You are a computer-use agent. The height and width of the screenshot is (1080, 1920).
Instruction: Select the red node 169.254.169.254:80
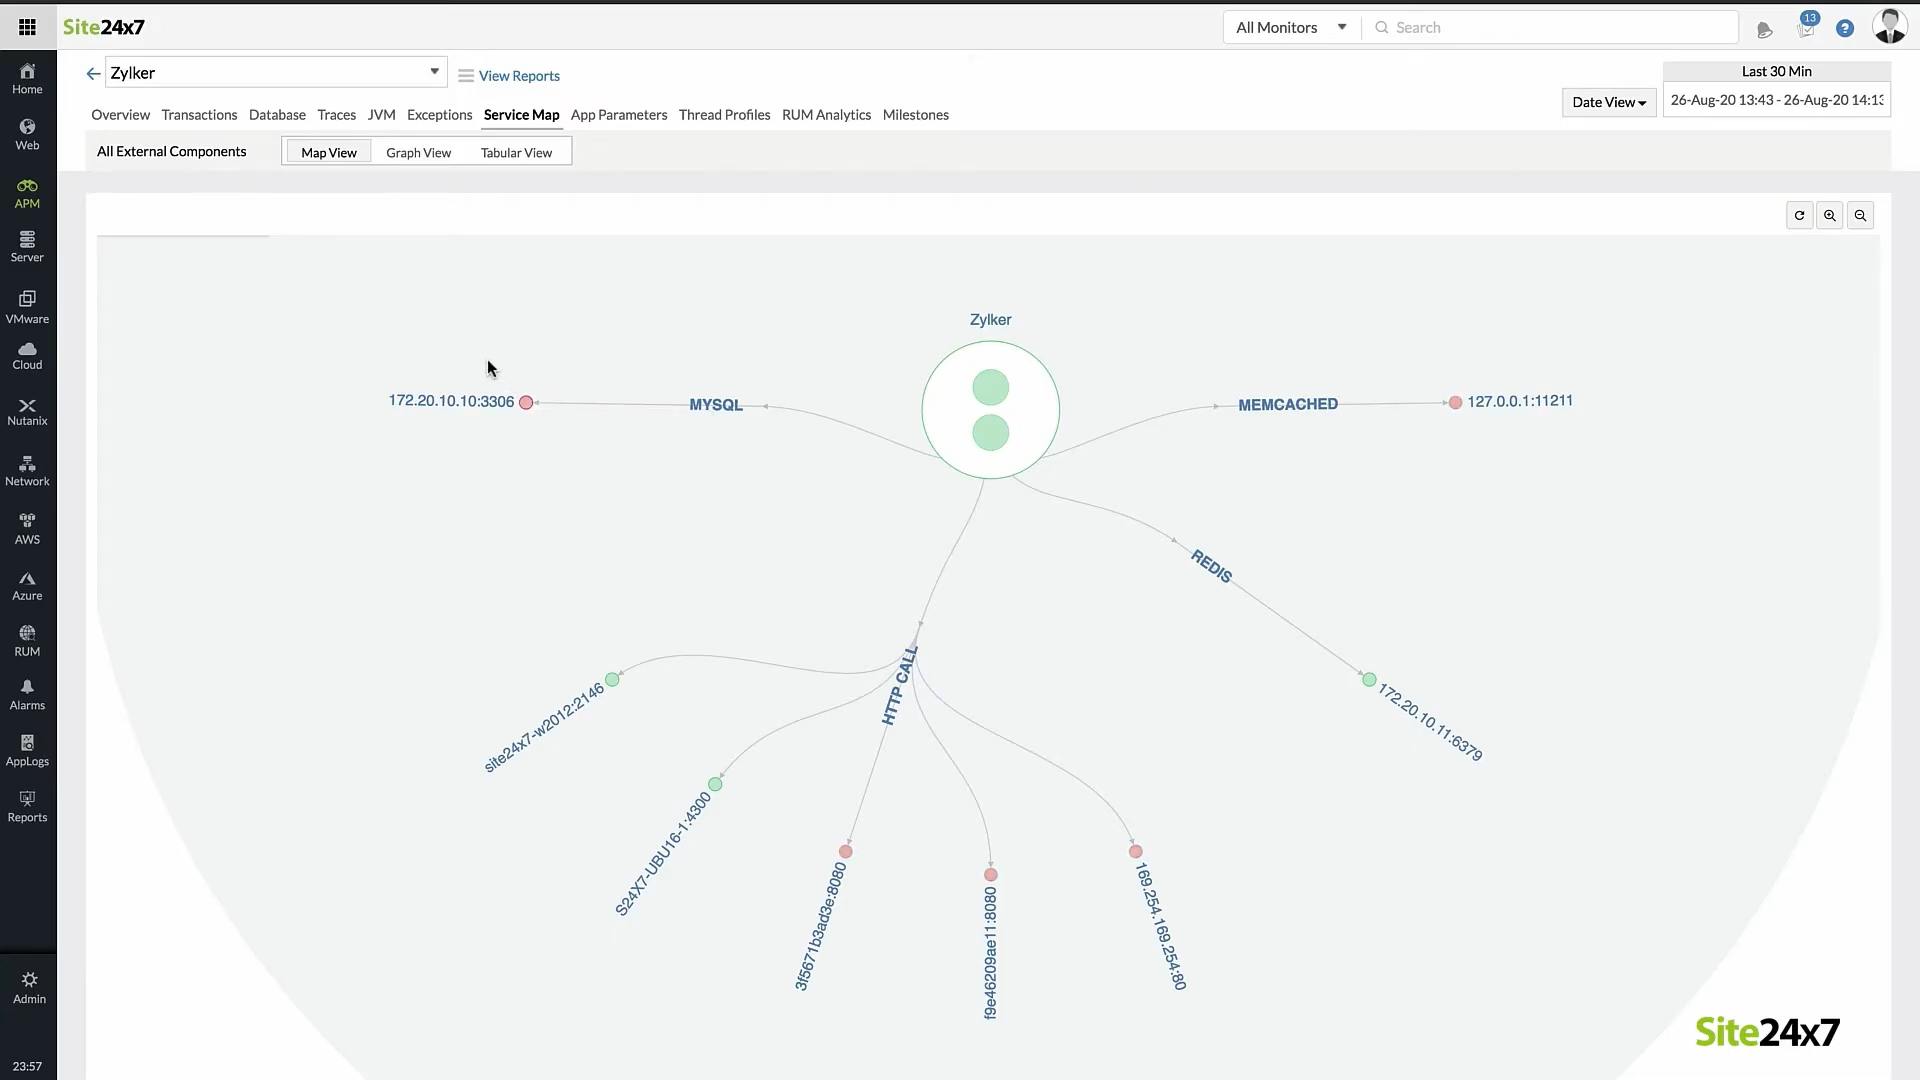[x=1135, y=852]
